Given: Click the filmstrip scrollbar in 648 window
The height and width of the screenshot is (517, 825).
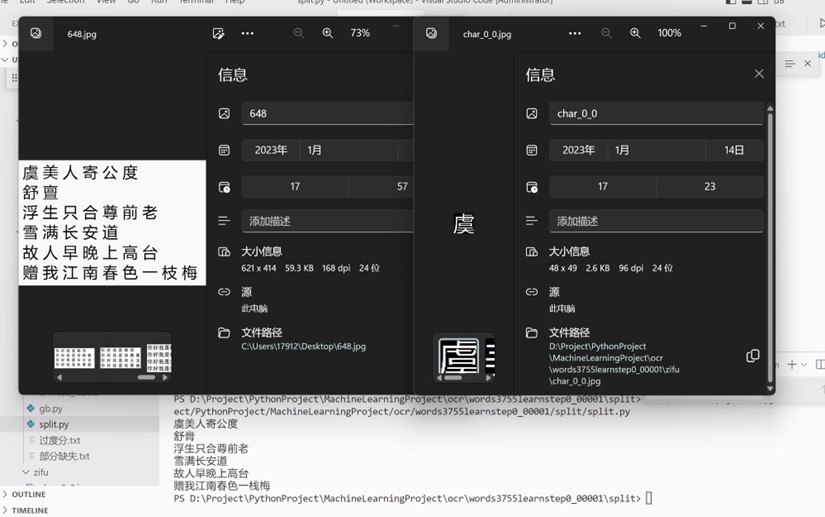Looking at the screenshot, I should pos(146,377).
